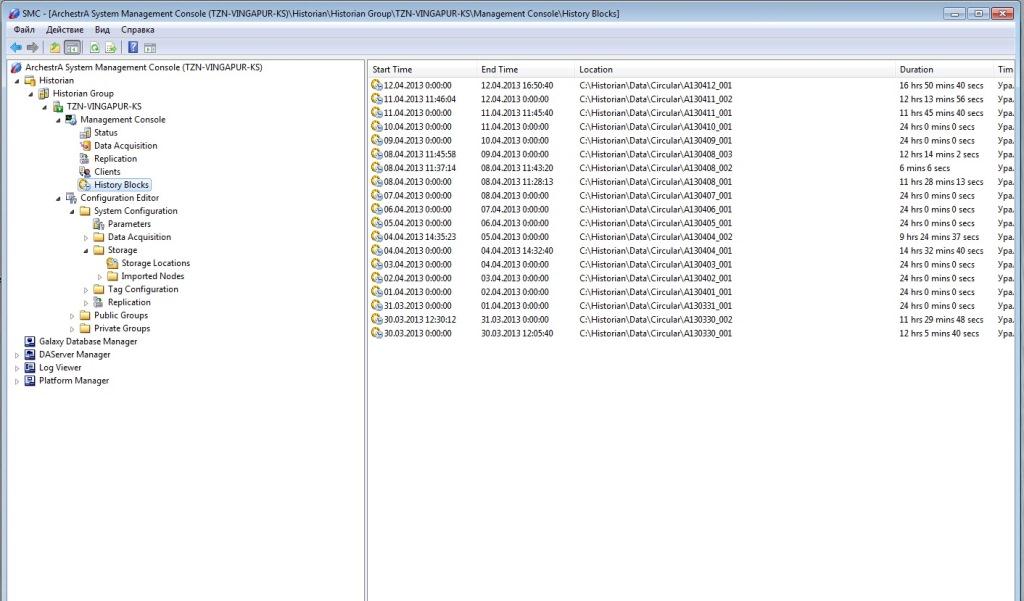This screenshot has width=1024, height=601.
Task: Select the Status node icon in tree
Action: [85, 133]
